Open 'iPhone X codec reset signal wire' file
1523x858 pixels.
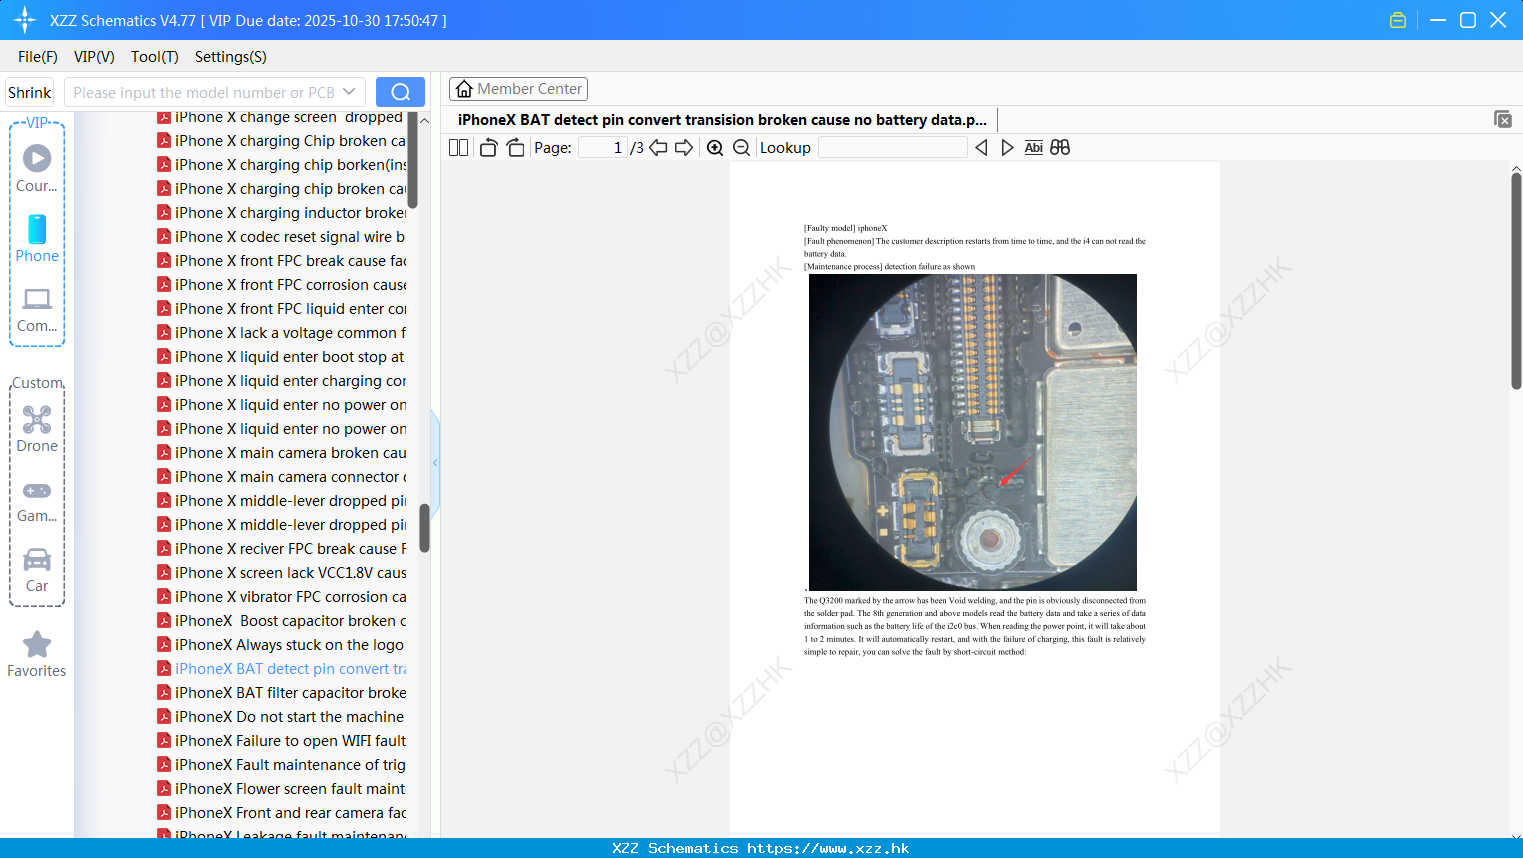click(282, 237)
